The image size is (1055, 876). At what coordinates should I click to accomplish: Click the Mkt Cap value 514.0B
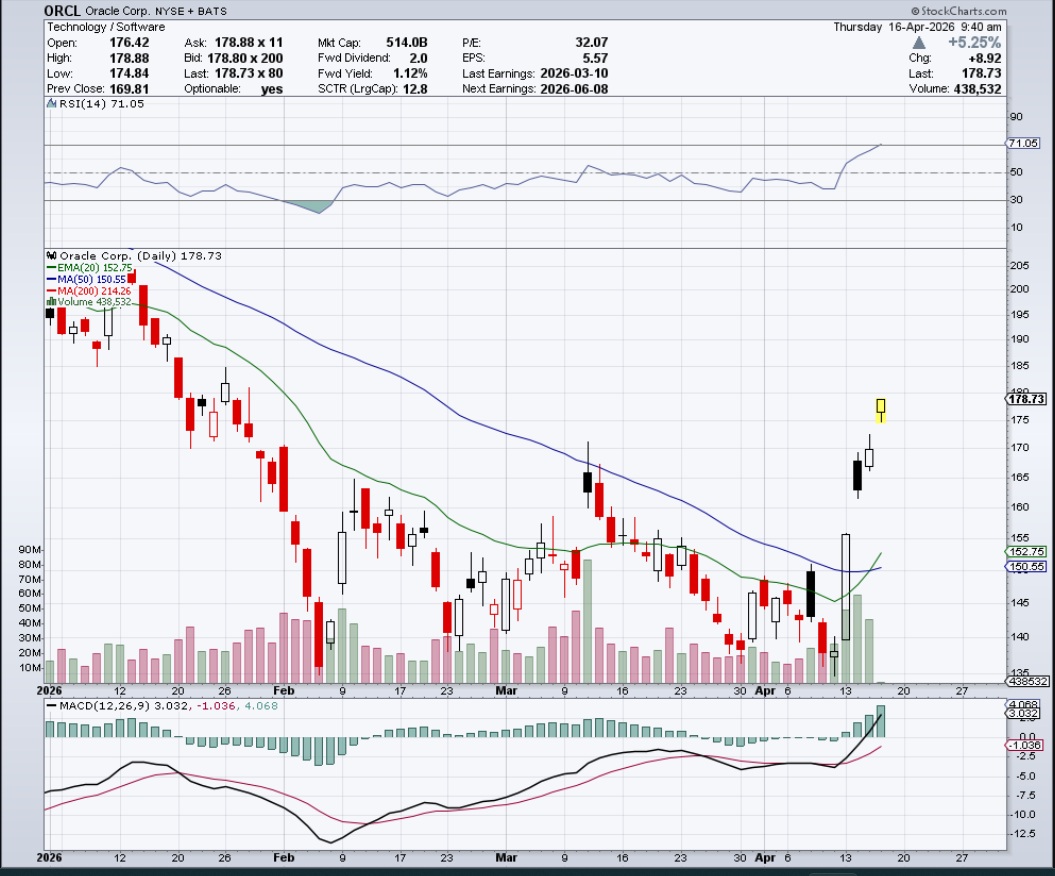tap(406, 42)
